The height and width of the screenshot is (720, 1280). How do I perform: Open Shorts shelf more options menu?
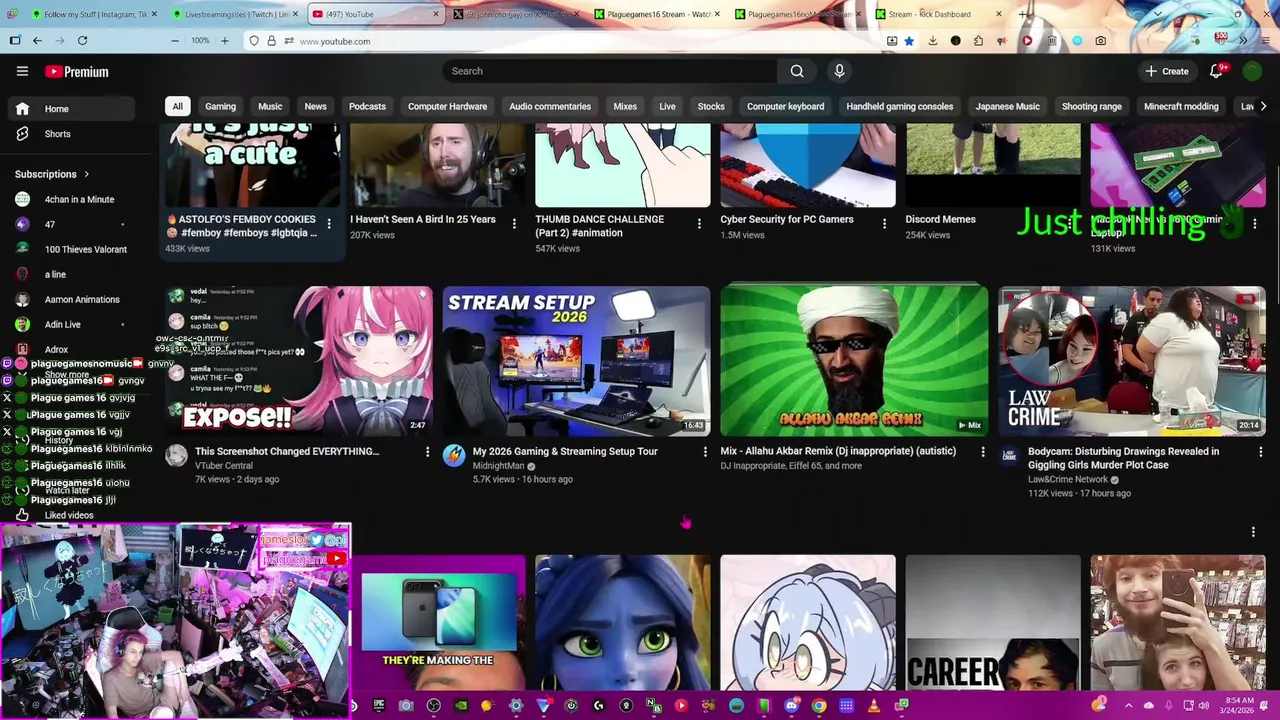point(1253,532)
